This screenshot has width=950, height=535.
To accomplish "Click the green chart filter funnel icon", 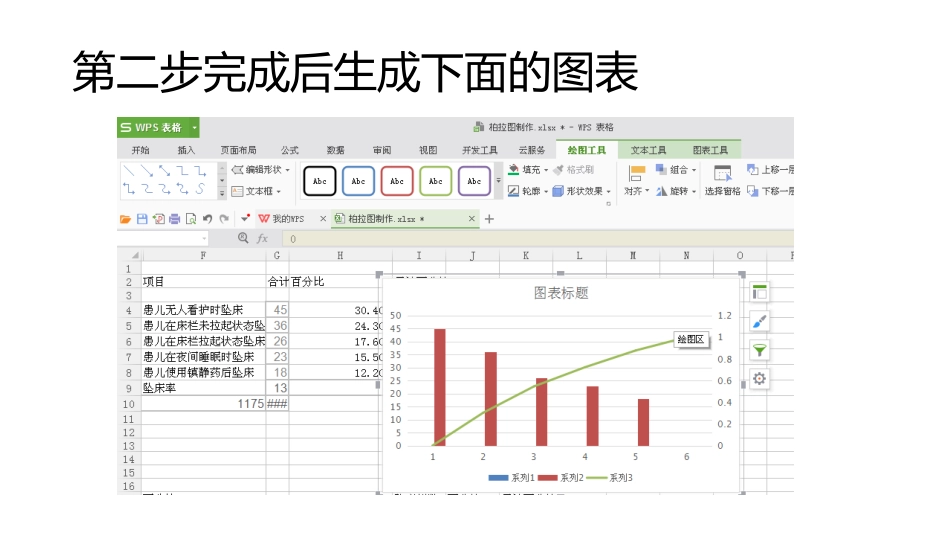I will pyautogui.click(x=760, y=350).
